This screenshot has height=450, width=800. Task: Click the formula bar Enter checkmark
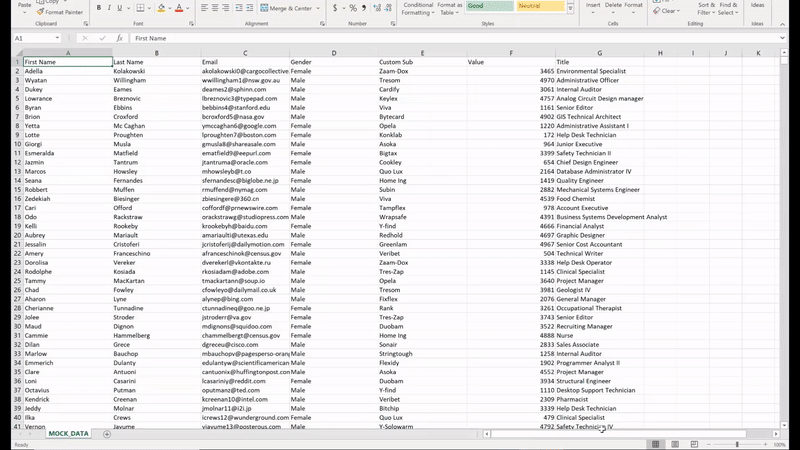coord(102,38)
